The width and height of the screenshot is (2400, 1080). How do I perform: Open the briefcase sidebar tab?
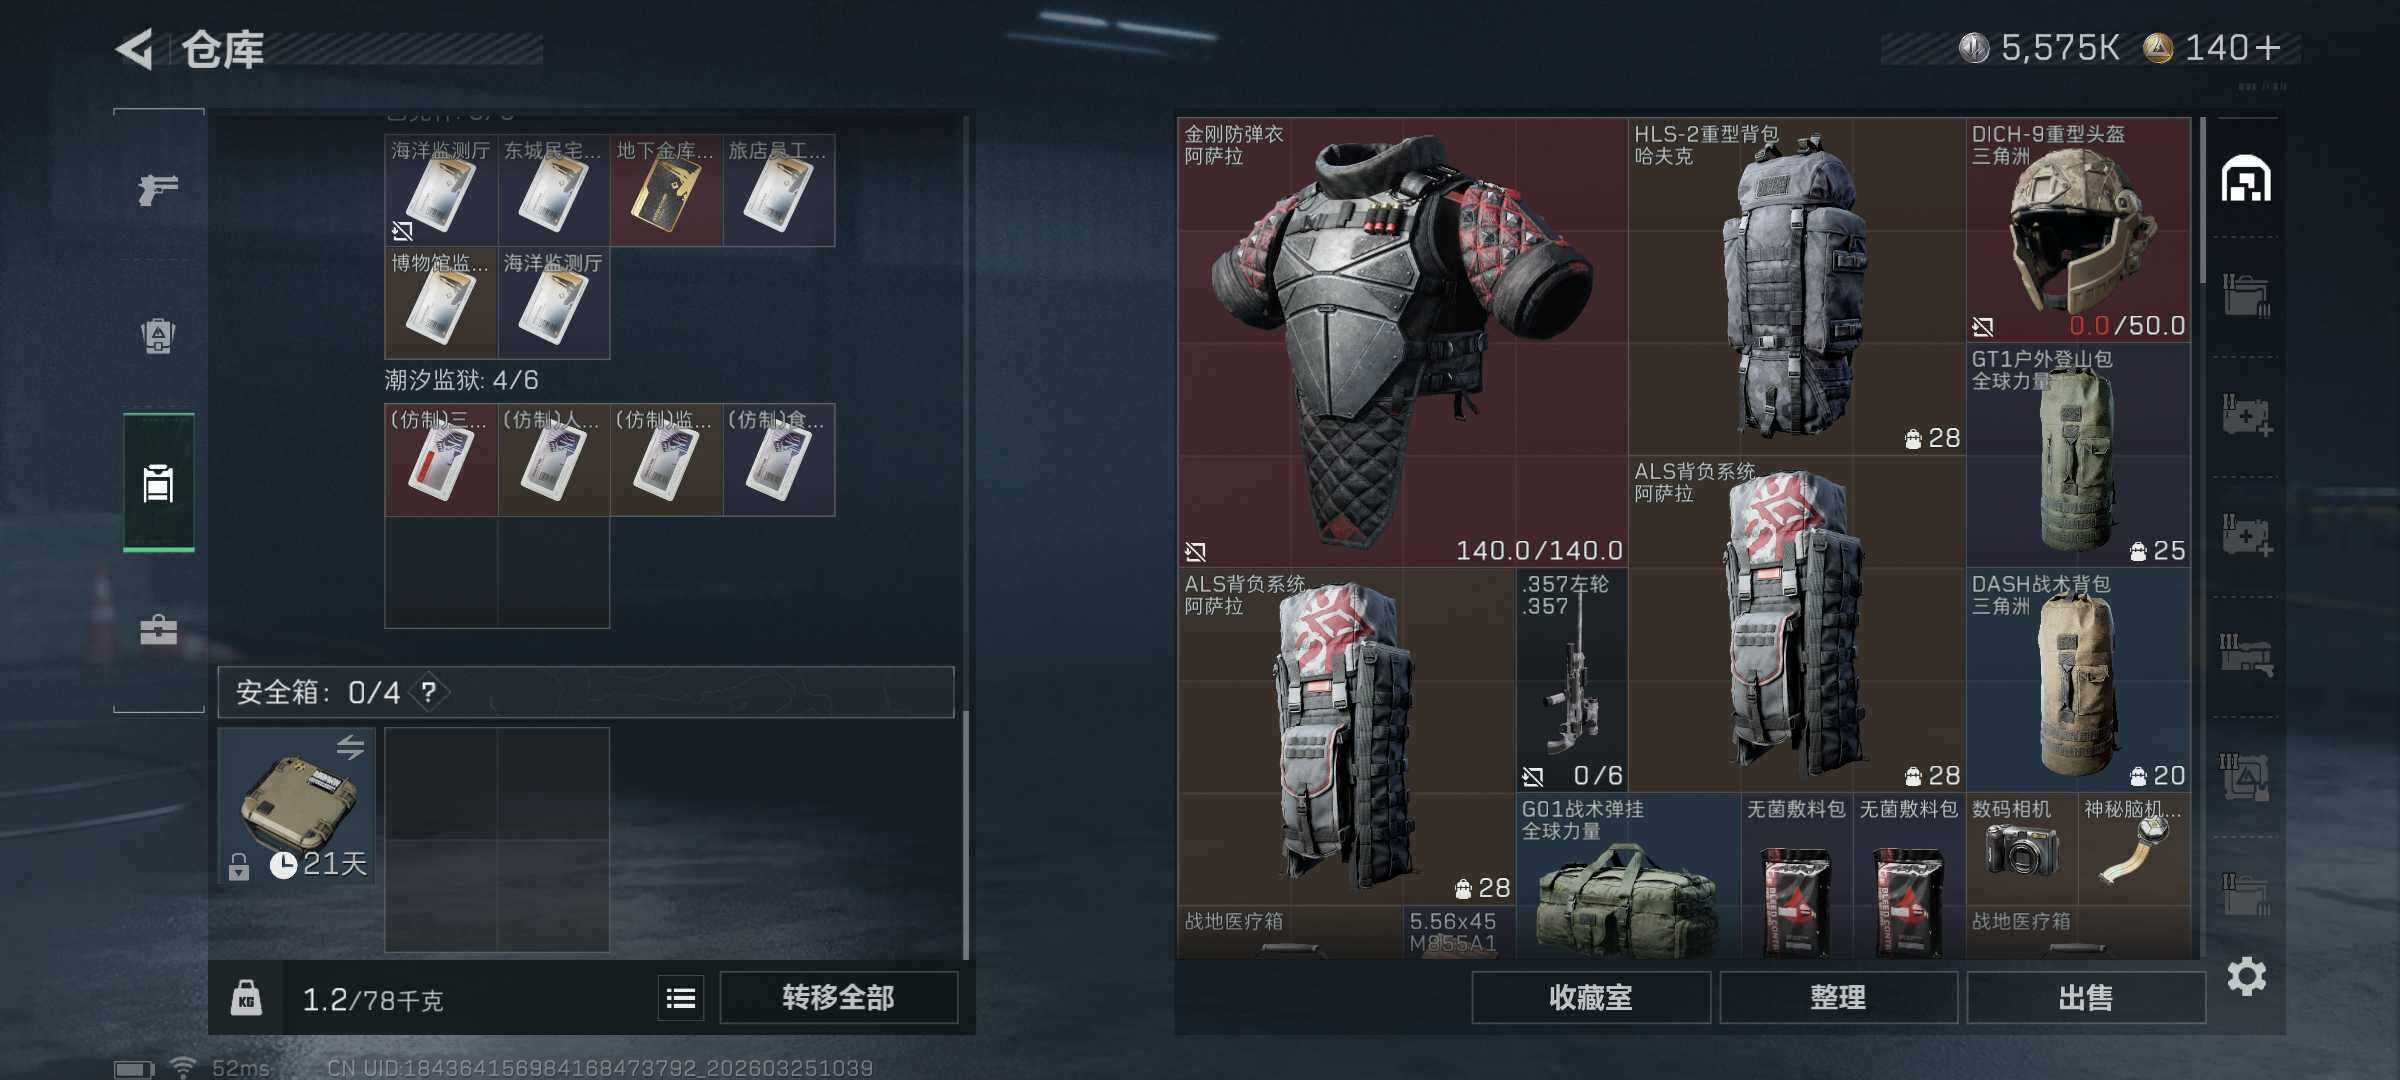click(x=158, y=630)
